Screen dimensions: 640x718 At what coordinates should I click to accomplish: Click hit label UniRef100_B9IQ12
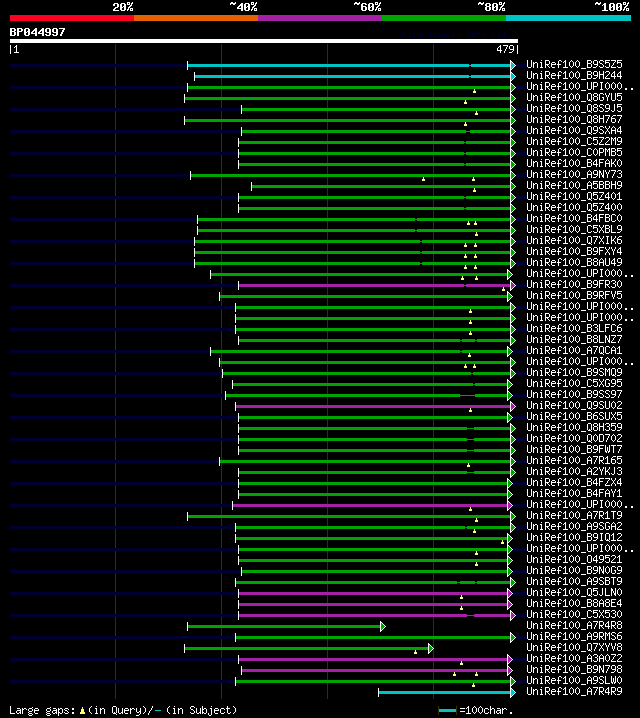point(574,537)
